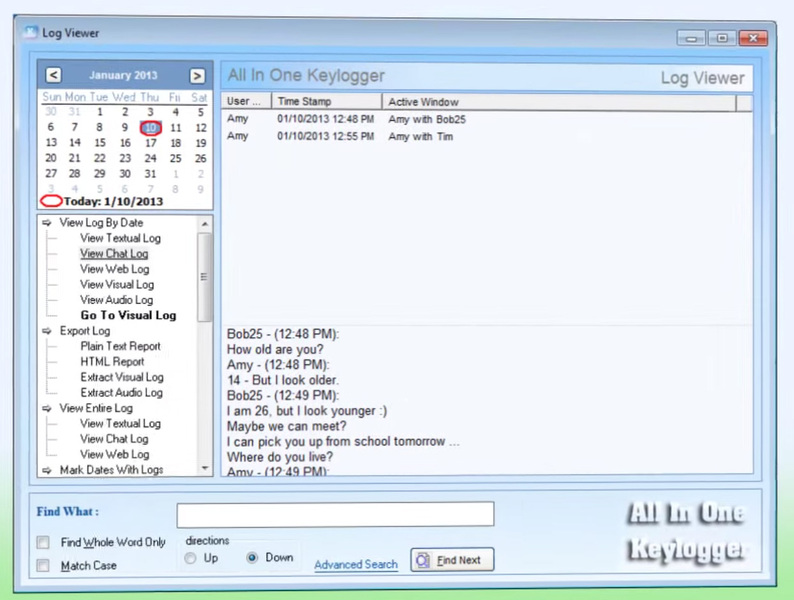Click chat line 'Maybe we can meet?'
794x600 pixels.
pyautogui.click(x=287, y=426)
